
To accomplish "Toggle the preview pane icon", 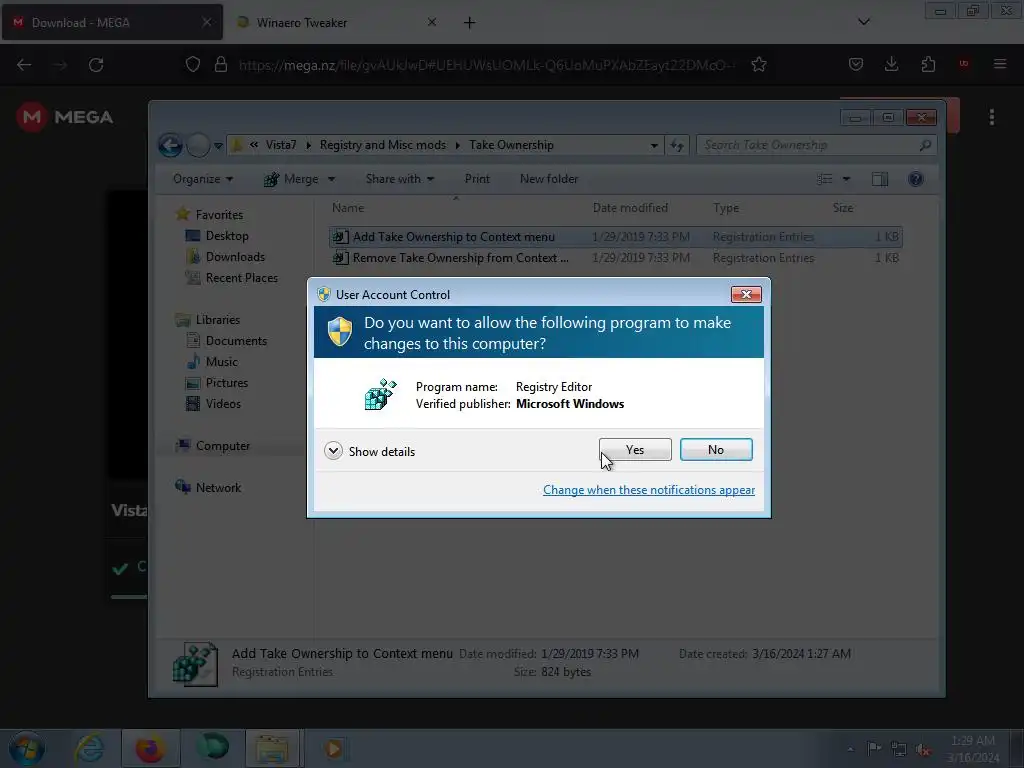I will click(x=880, y=179).
